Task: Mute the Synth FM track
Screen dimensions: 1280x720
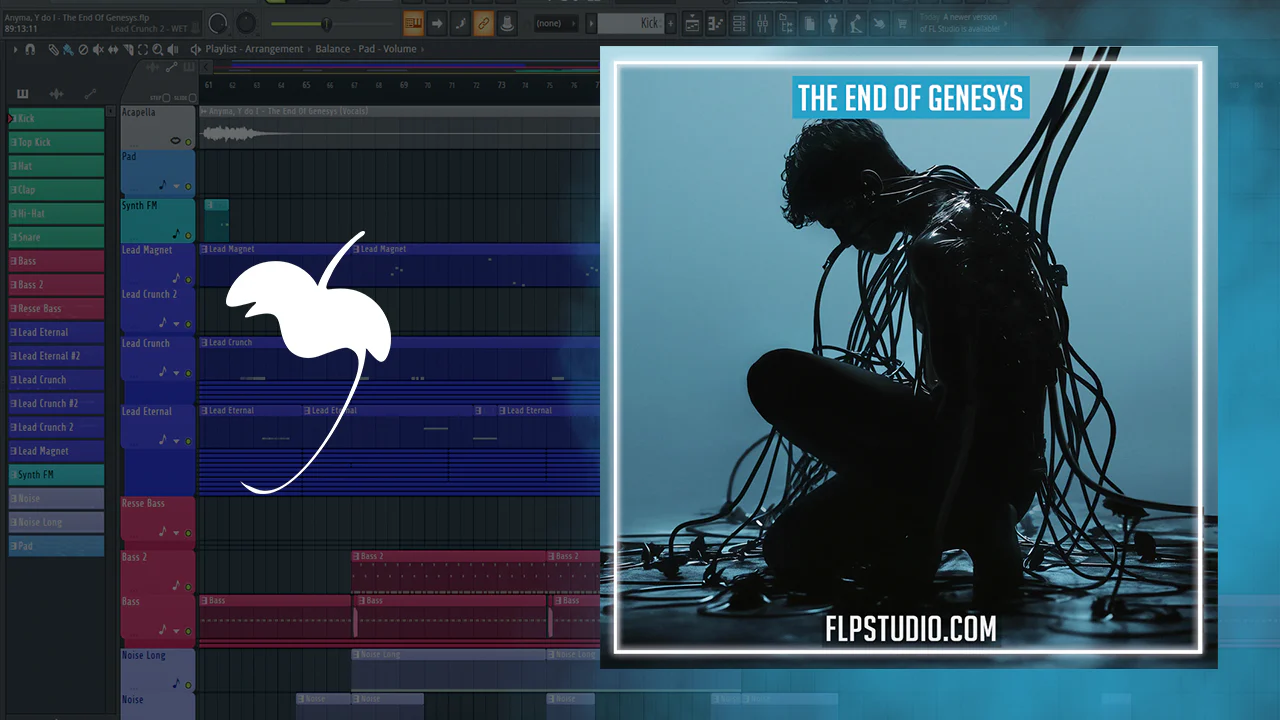Action: tap(188, 234)
